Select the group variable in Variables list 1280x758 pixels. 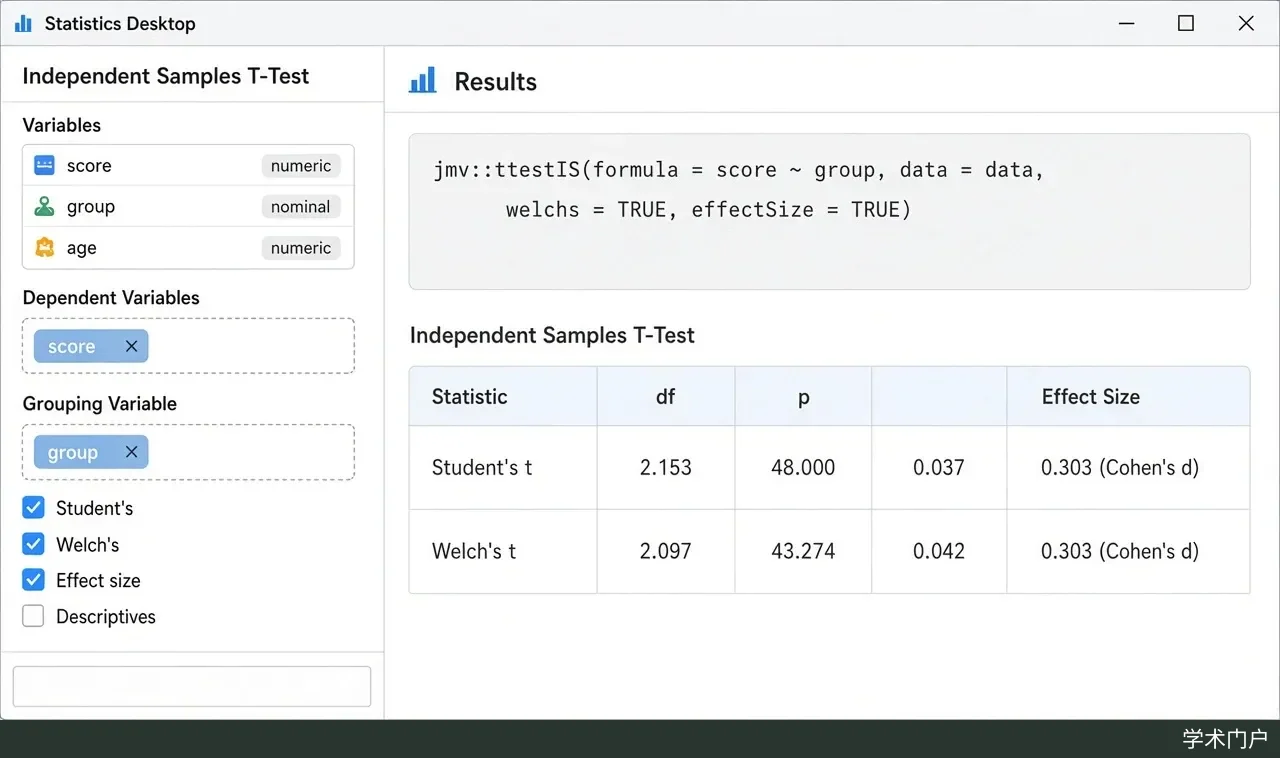188,207
